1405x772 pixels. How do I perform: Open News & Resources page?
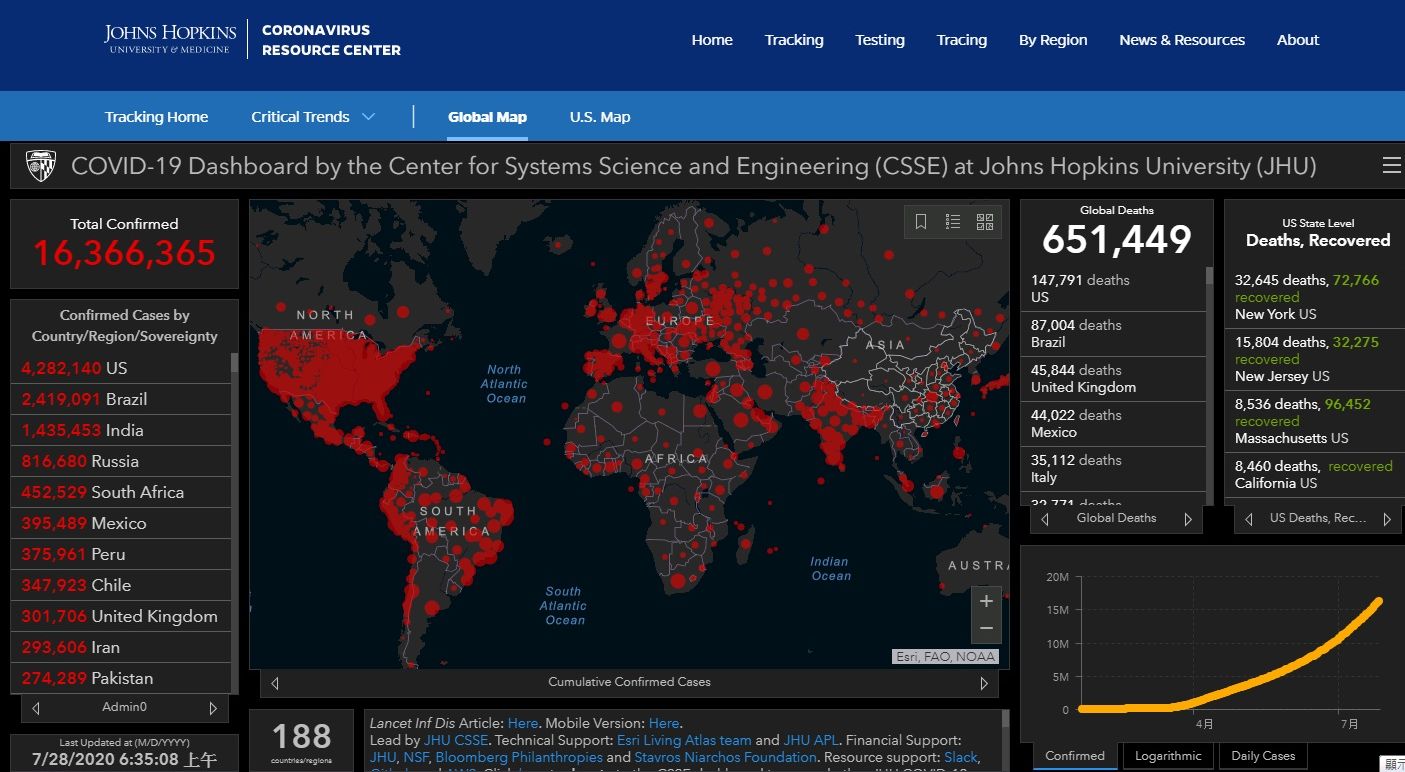pyautogui.click(x=1182, y=40)
